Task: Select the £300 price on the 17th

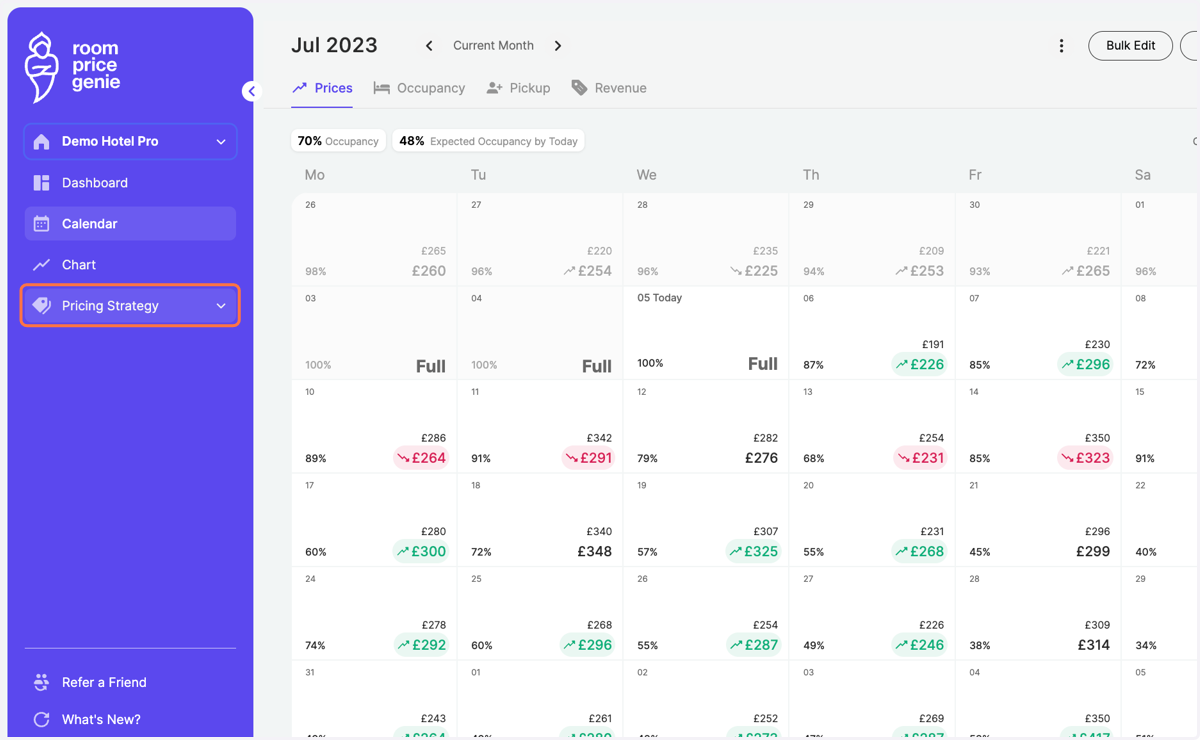Action: click(421, 552)
